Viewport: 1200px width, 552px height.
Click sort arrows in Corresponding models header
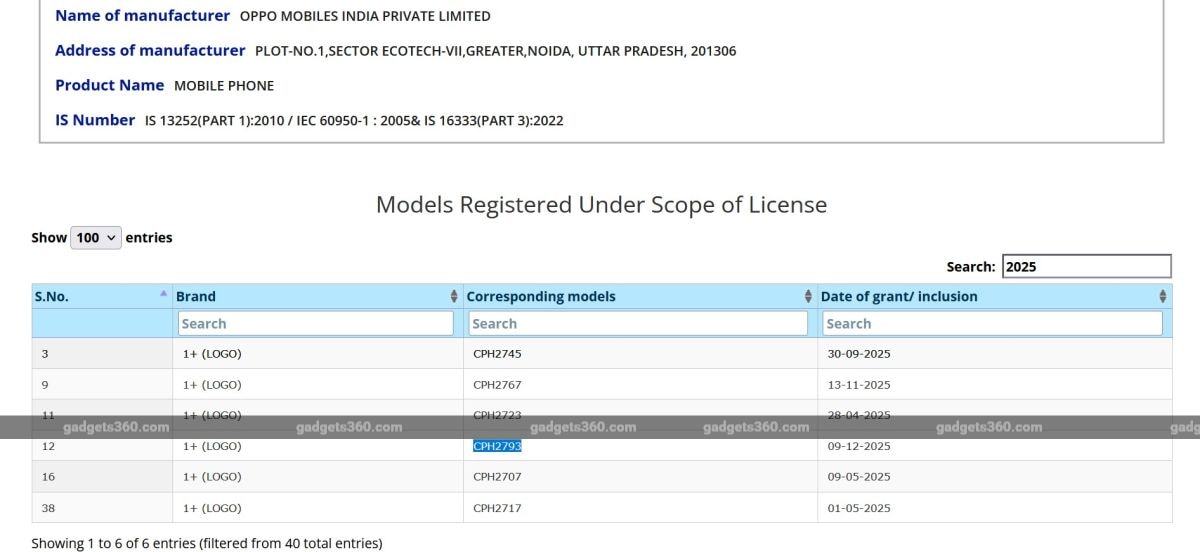[809, 297]
